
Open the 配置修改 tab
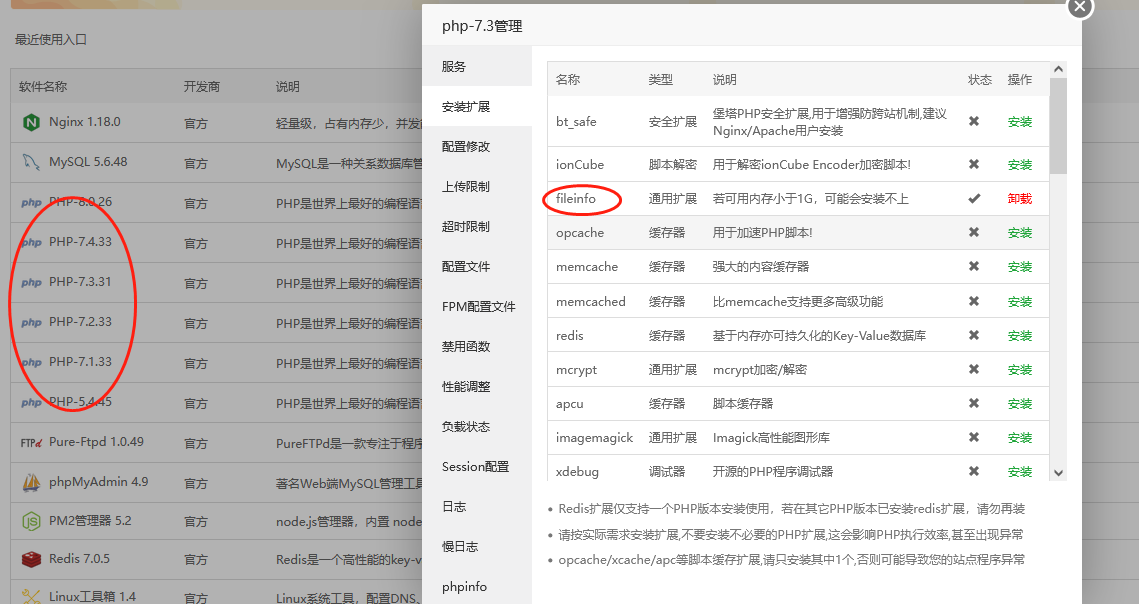477,146
